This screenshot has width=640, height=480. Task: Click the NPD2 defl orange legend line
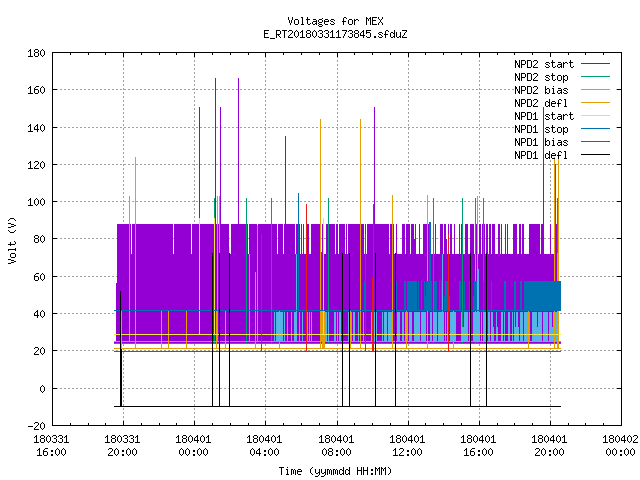point(595,103)
